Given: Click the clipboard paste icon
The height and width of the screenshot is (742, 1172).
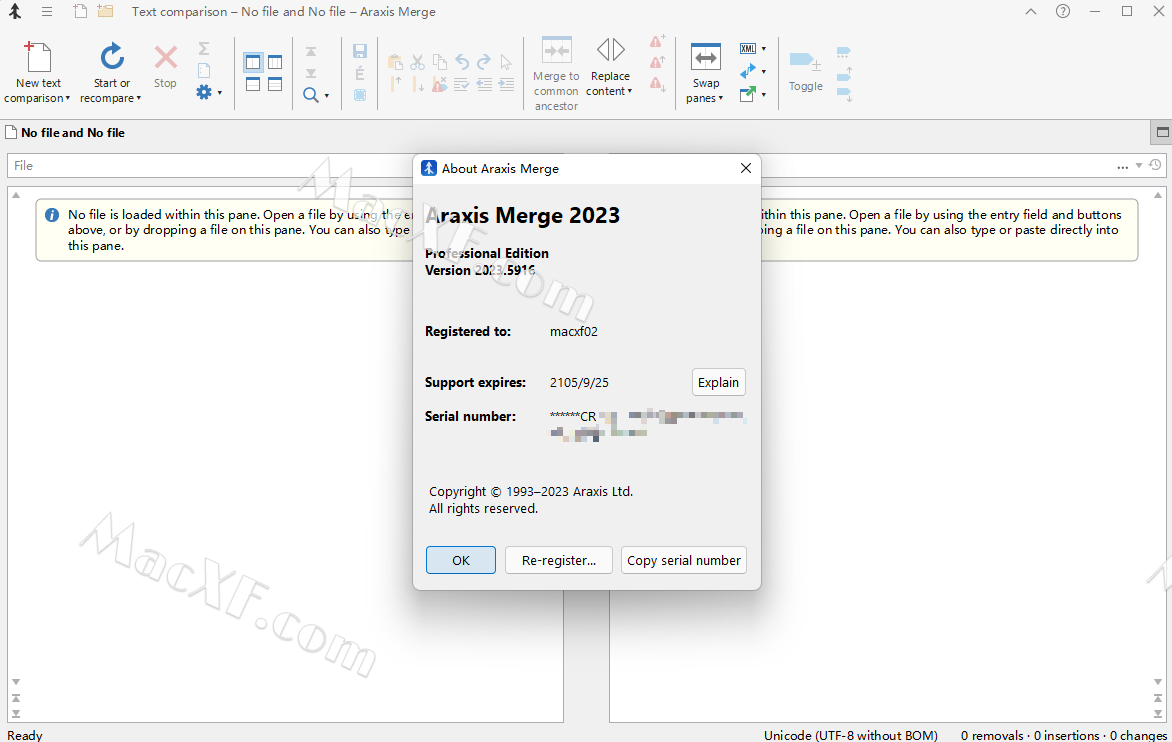Looking at the screenshot, I should pos(395,62).
